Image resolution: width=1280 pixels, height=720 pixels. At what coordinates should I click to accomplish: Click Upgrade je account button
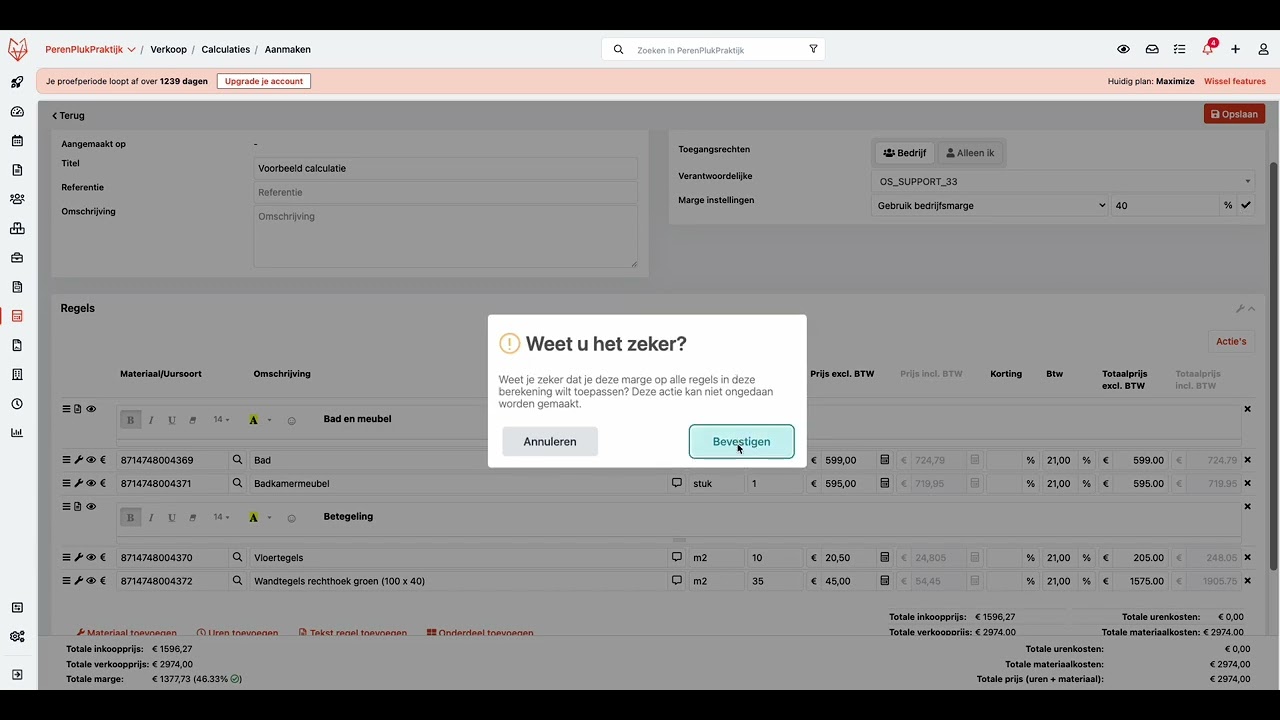[x=264, y=81]
